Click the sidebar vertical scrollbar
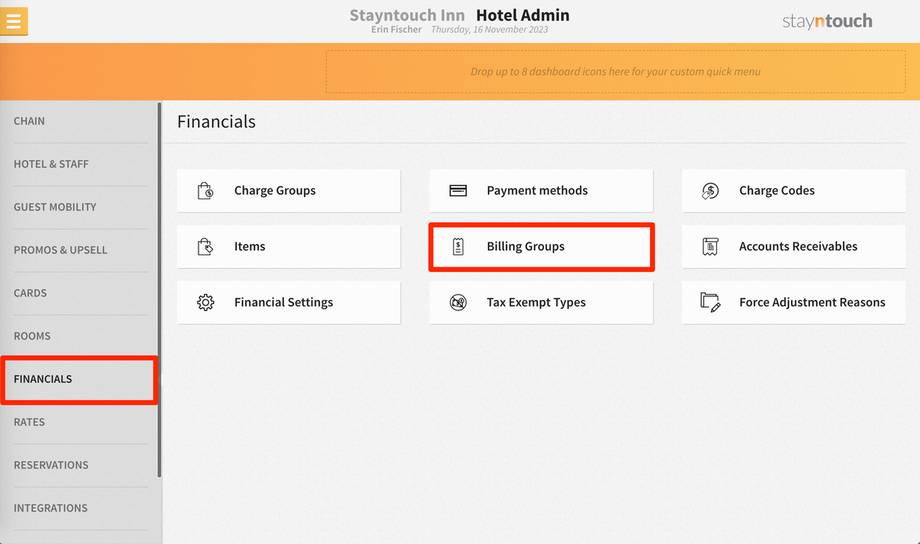The image size is (920, 544). click(159, 289)
